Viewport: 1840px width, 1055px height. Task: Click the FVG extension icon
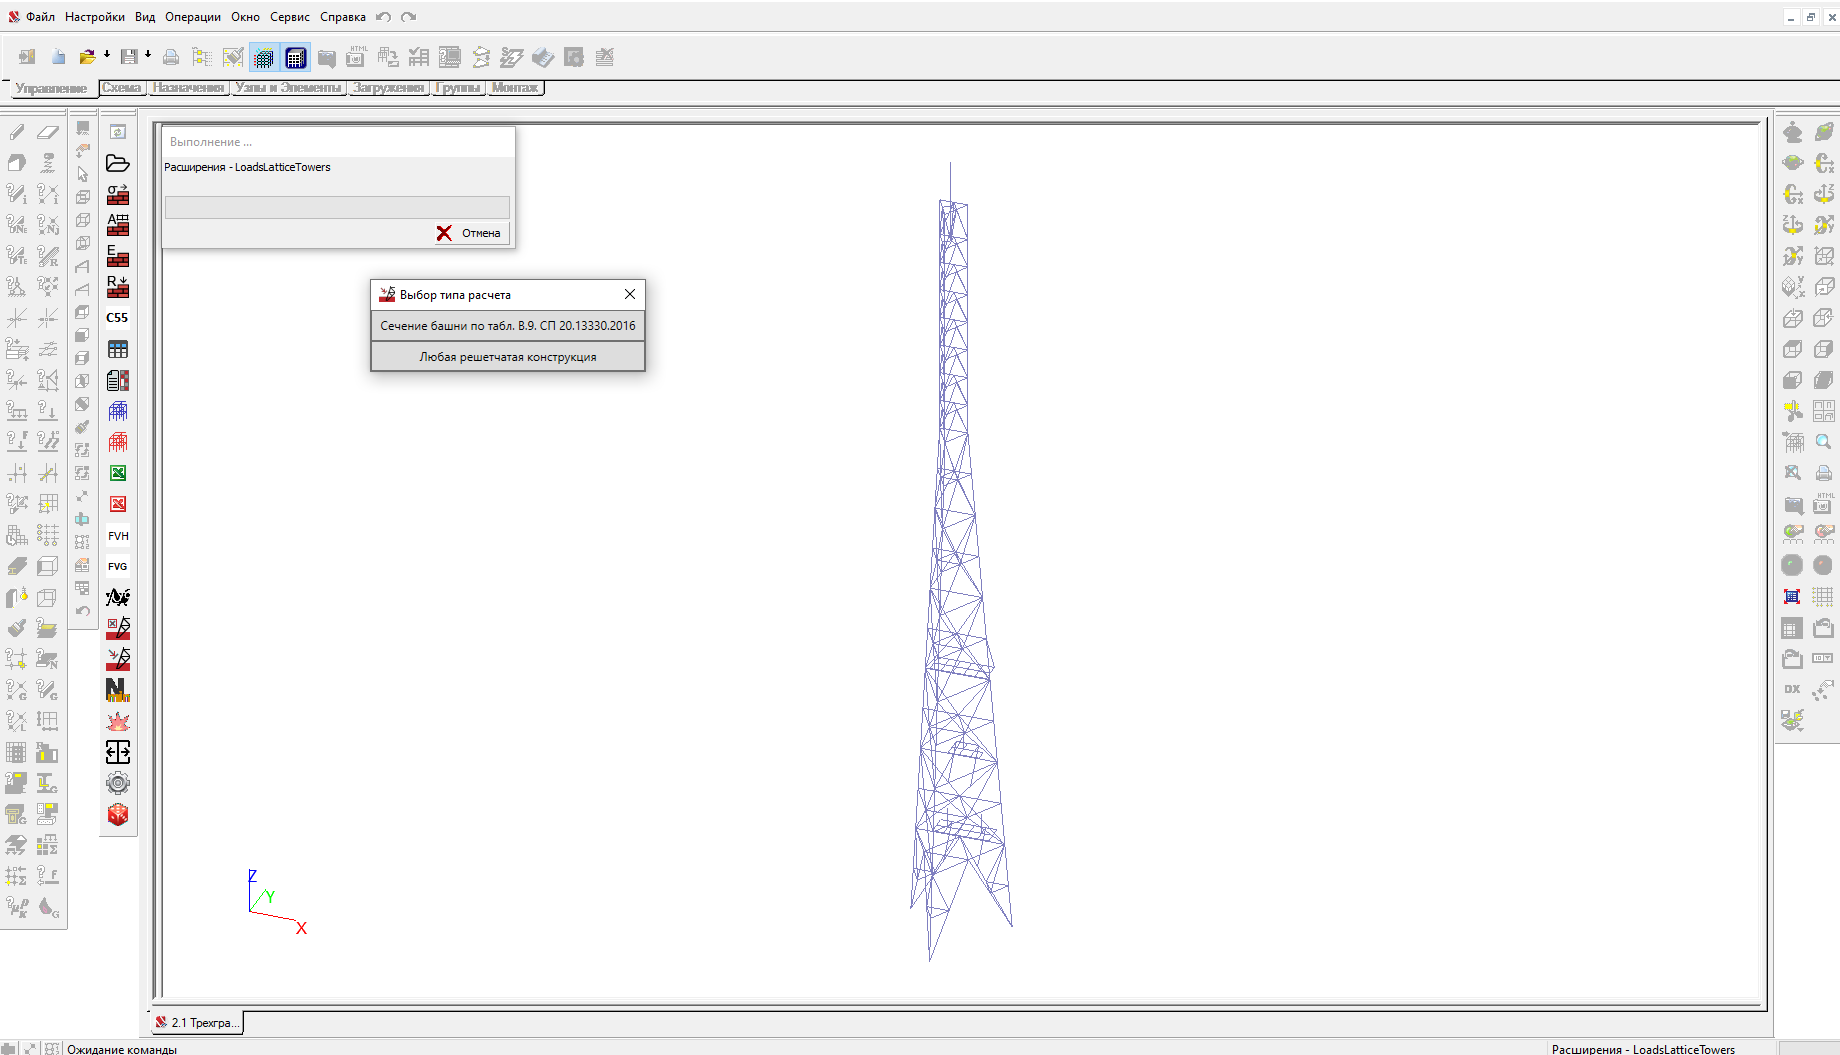tap(118, 567)
